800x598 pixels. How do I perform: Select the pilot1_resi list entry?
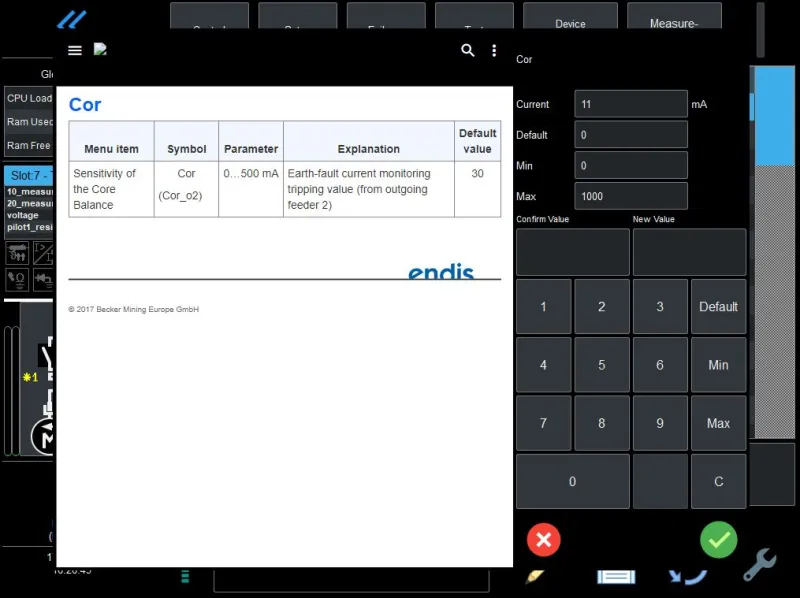(30, 227)
